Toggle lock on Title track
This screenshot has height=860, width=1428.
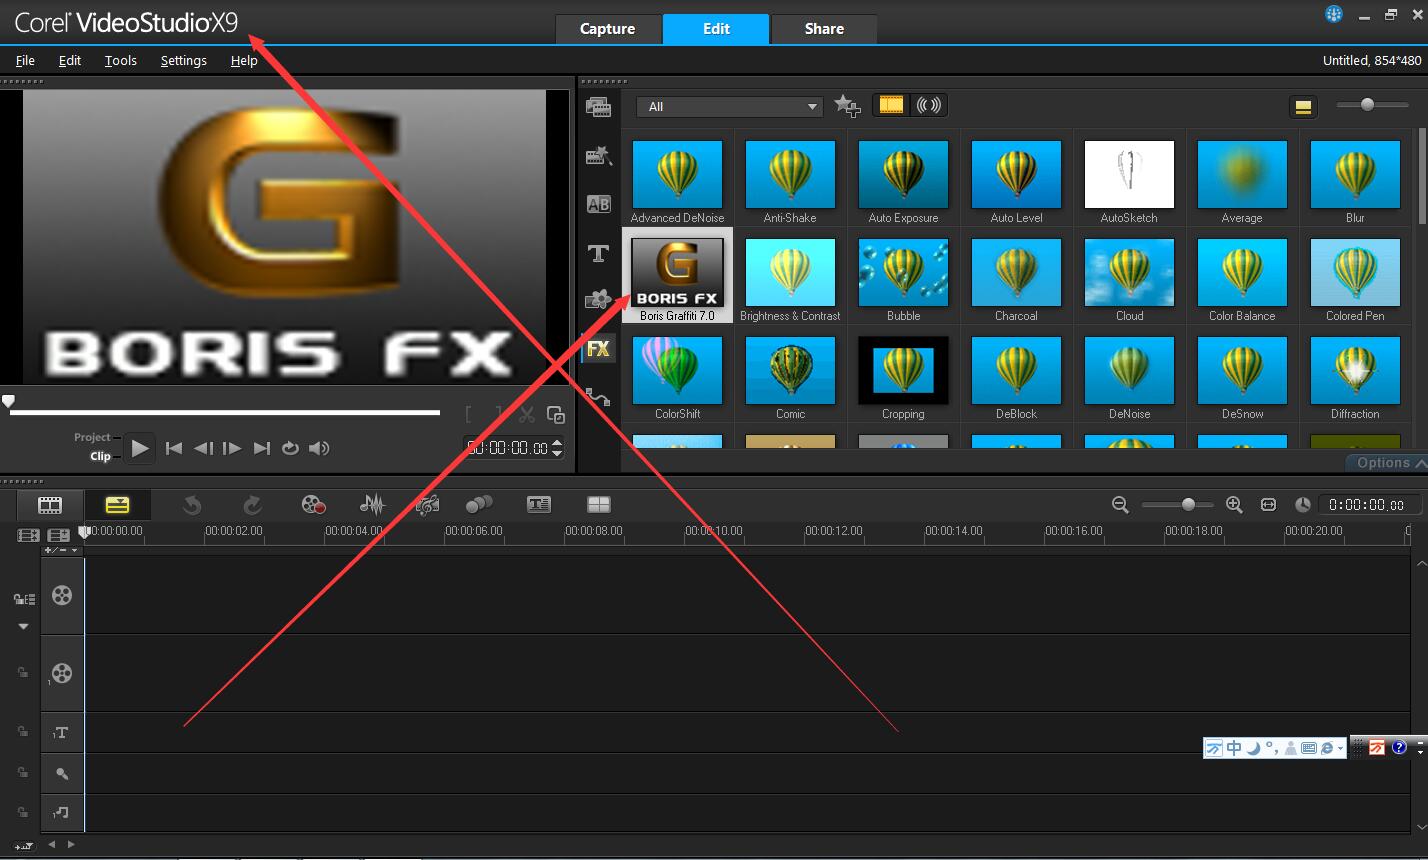point(22,732)
